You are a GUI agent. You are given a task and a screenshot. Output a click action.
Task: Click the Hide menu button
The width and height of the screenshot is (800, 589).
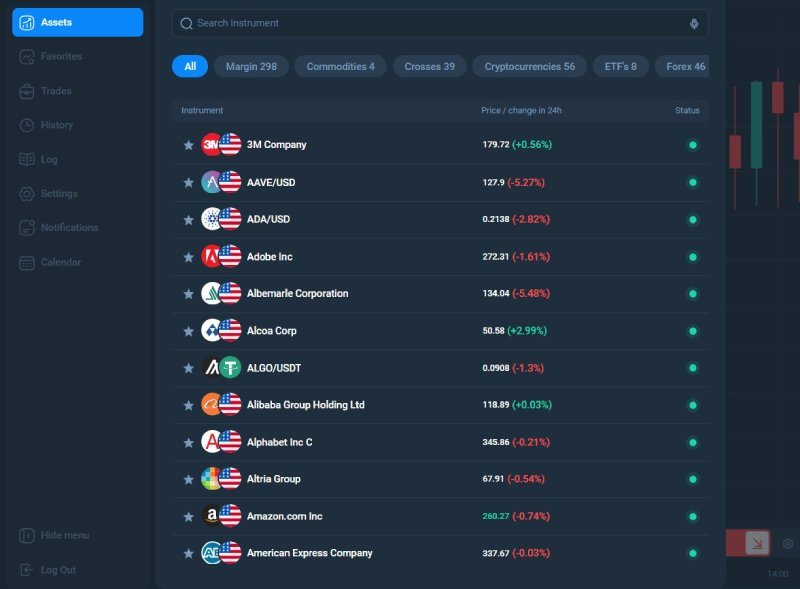[x=54, y=535]
